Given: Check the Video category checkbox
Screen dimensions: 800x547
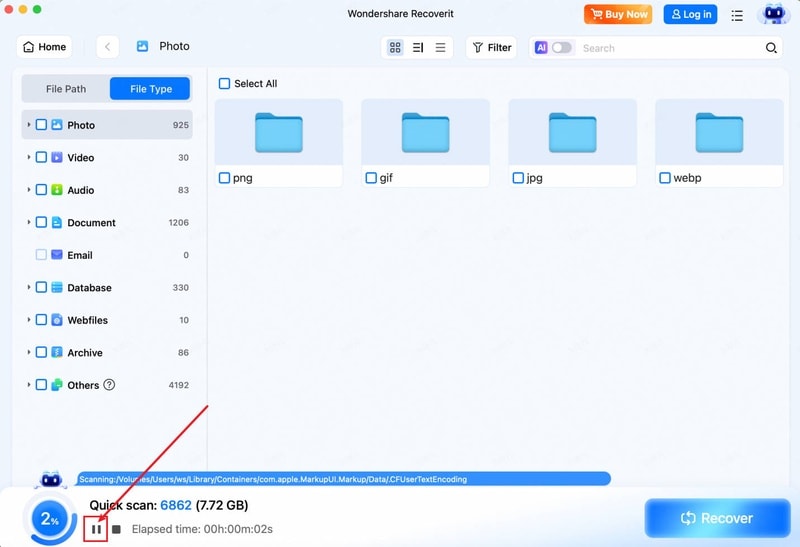Looking at the screenshot, I should coord(41,157).
